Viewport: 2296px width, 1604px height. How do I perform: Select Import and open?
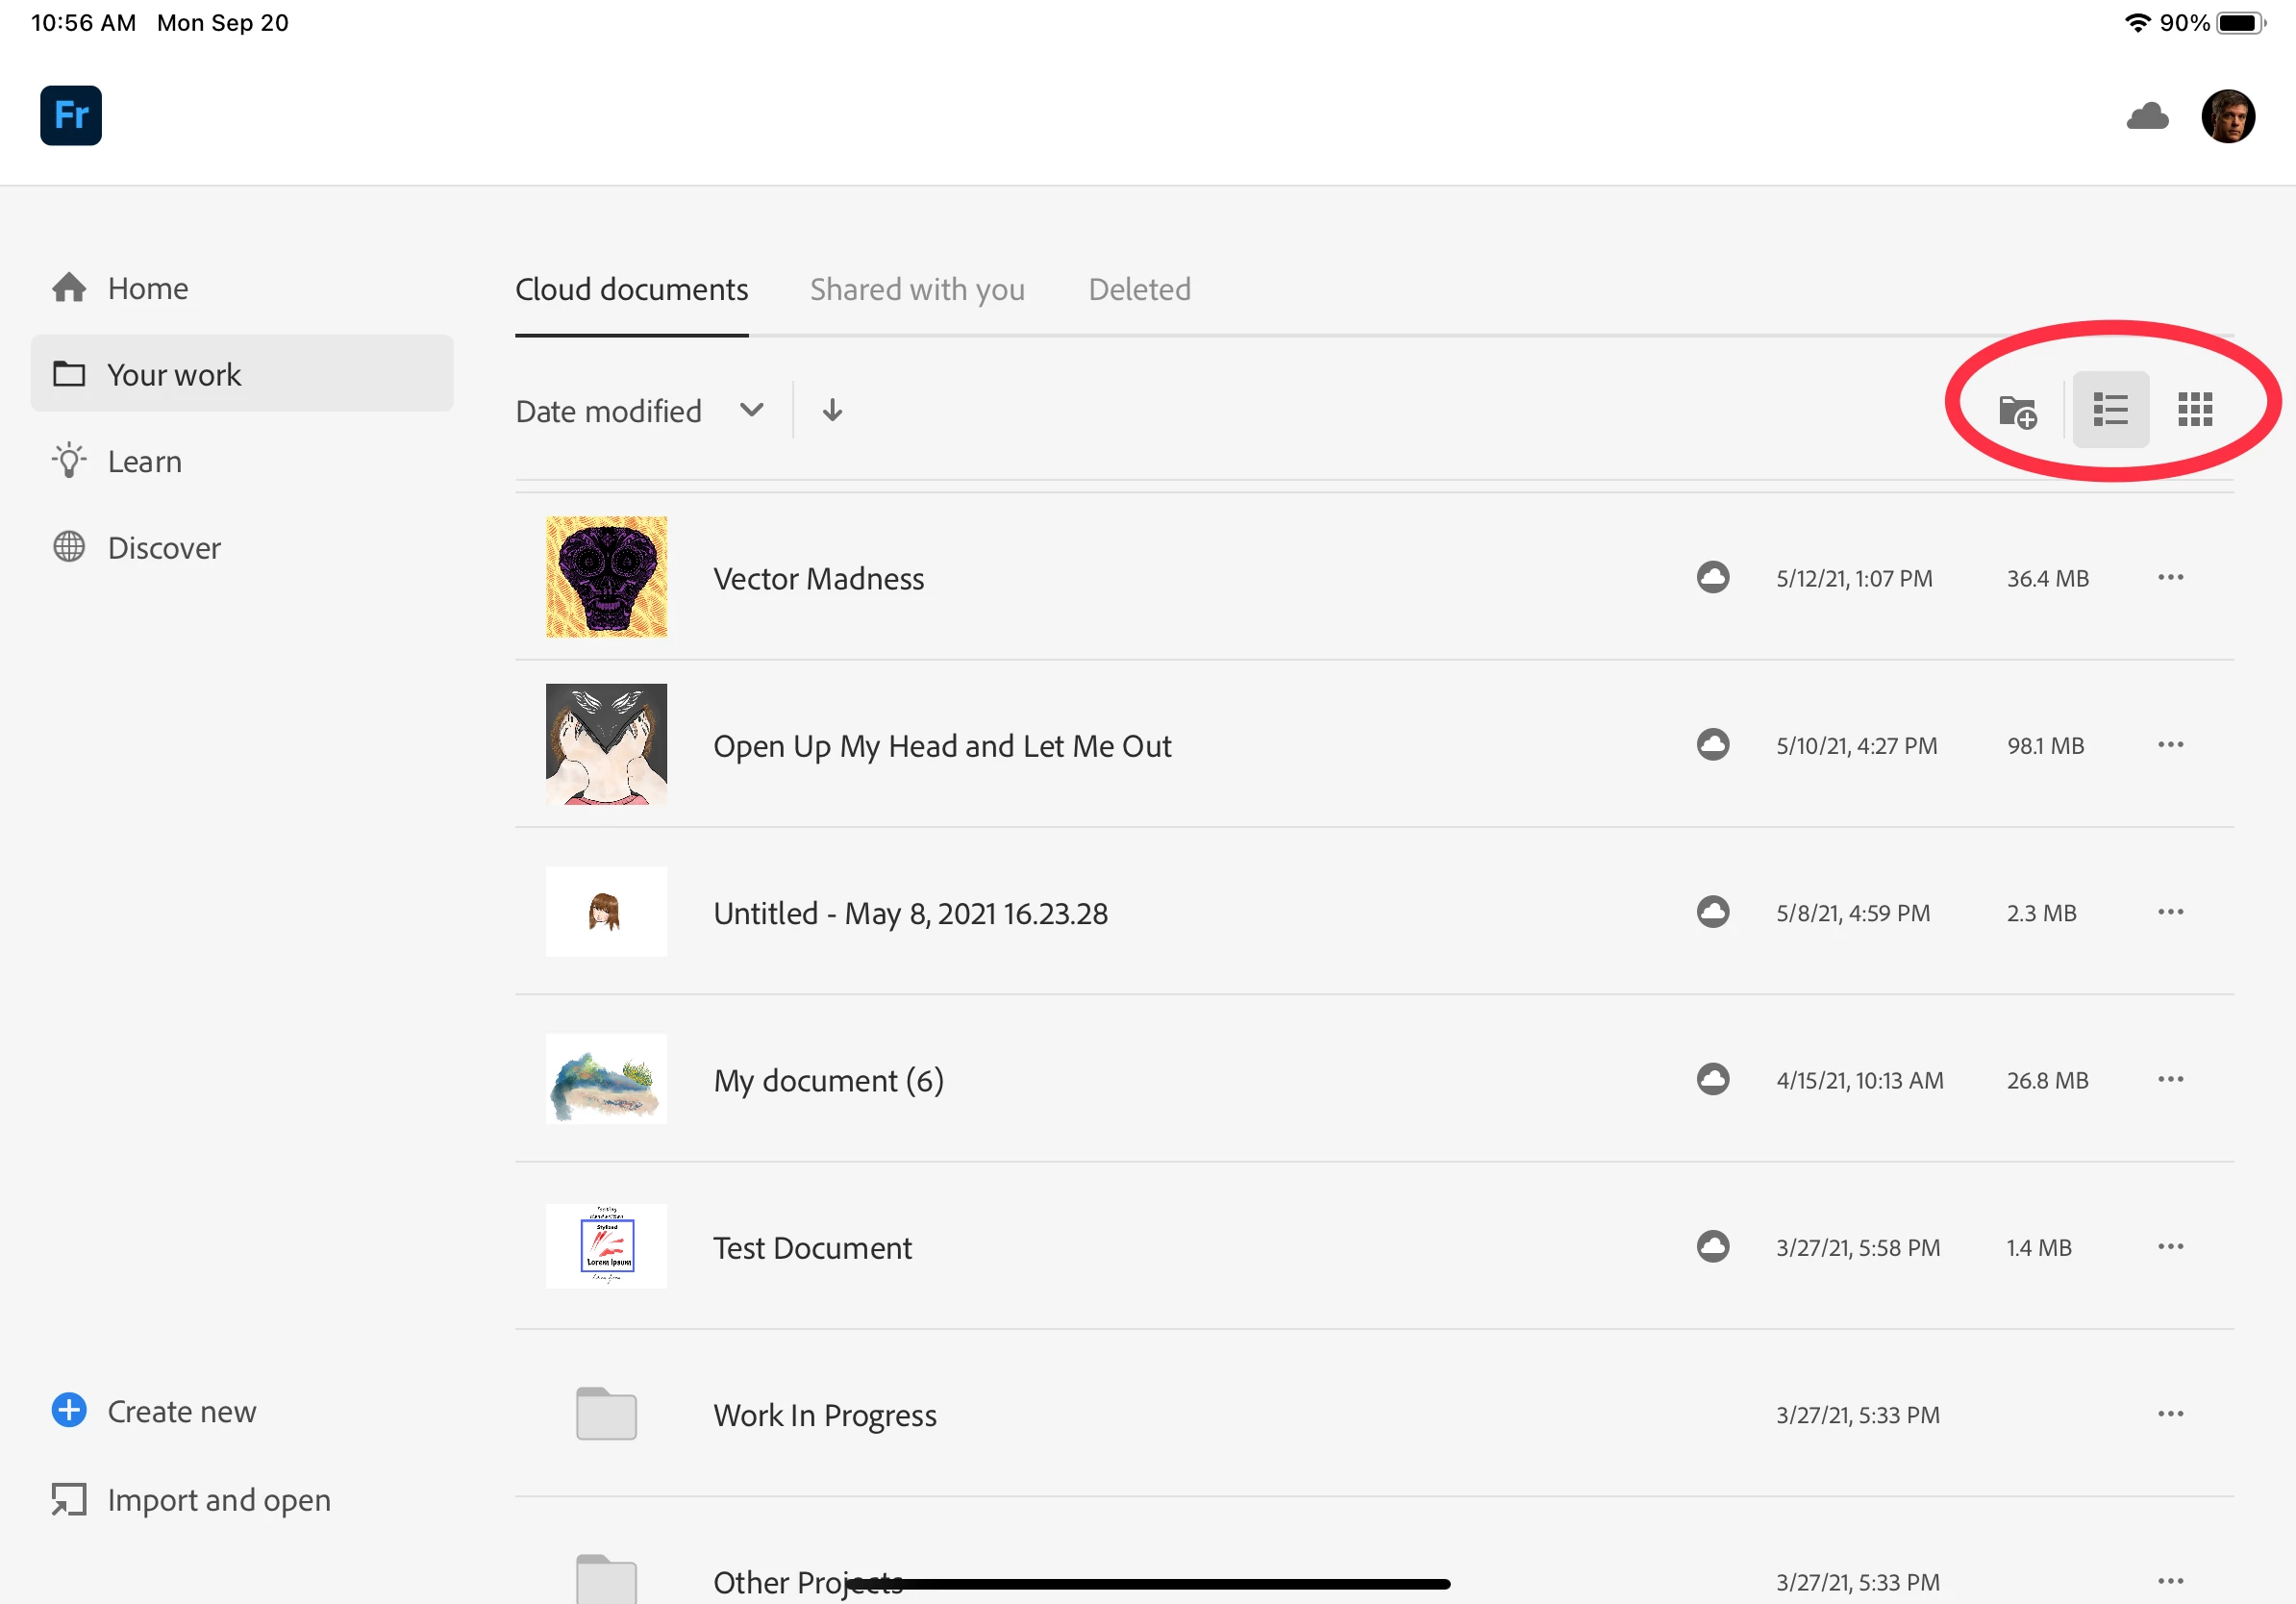[218, 1499]
